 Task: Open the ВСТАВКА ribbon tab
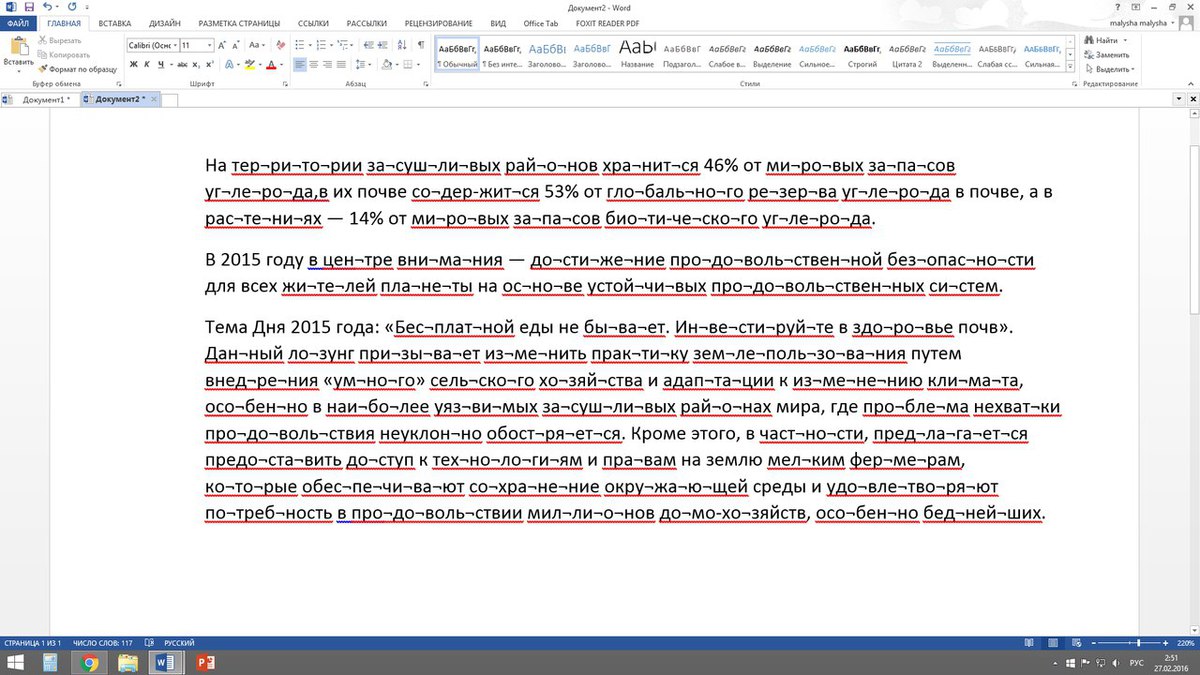point(114,22)
